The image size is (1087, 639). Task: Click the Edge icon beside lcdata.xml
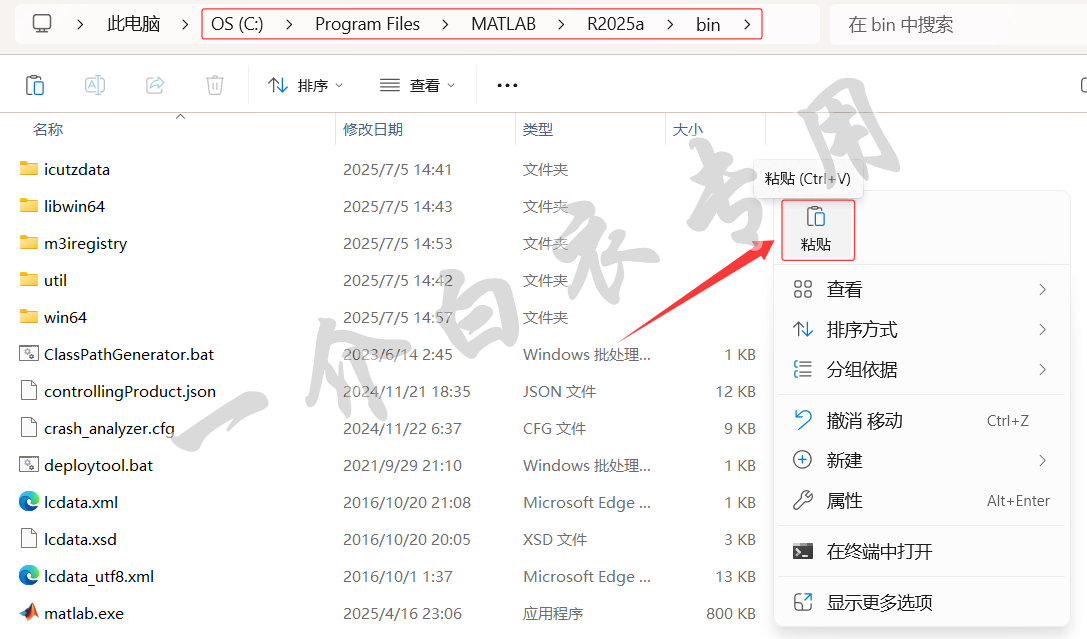(x=28, y=502)
